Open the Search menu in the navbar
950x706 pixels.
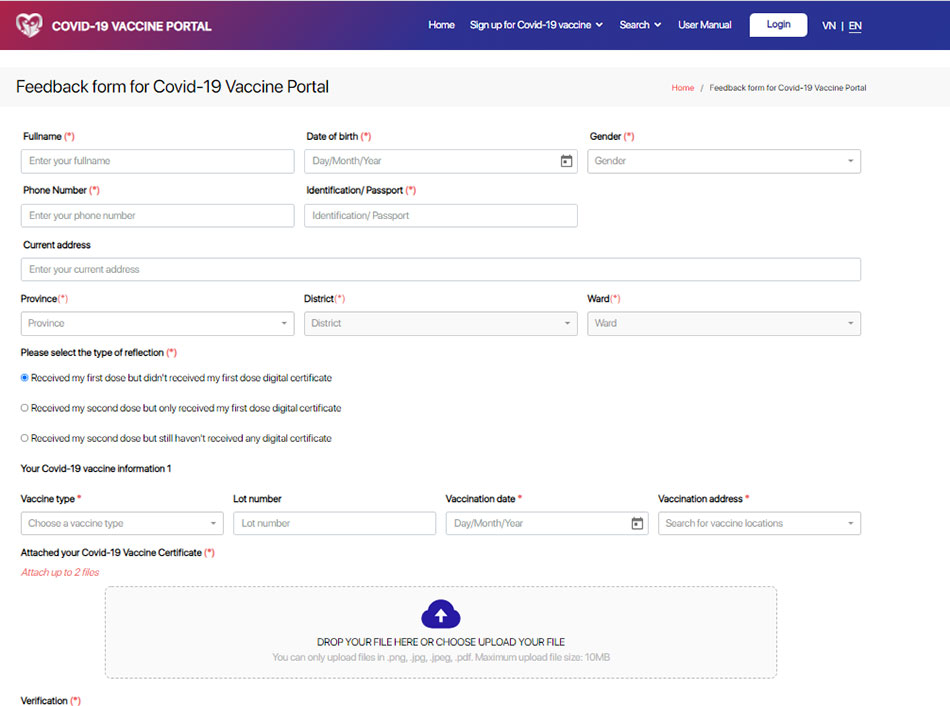(x=640, y=25)
